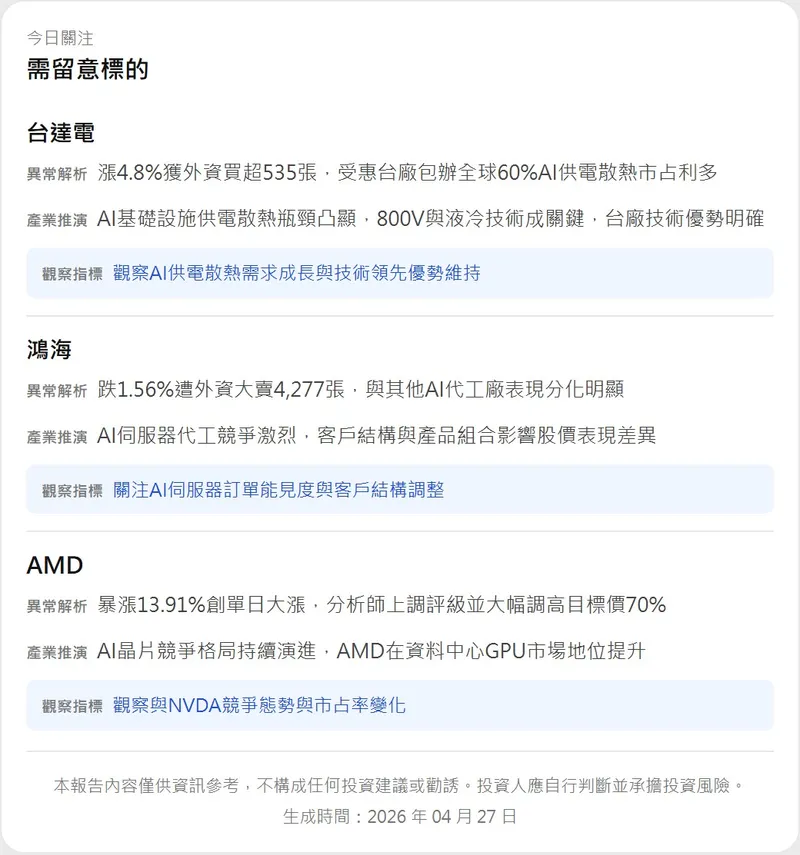Select the 暴漲13.91%創單日大漲 analysis line
The image size is (800, 855).
pos(381,605)
